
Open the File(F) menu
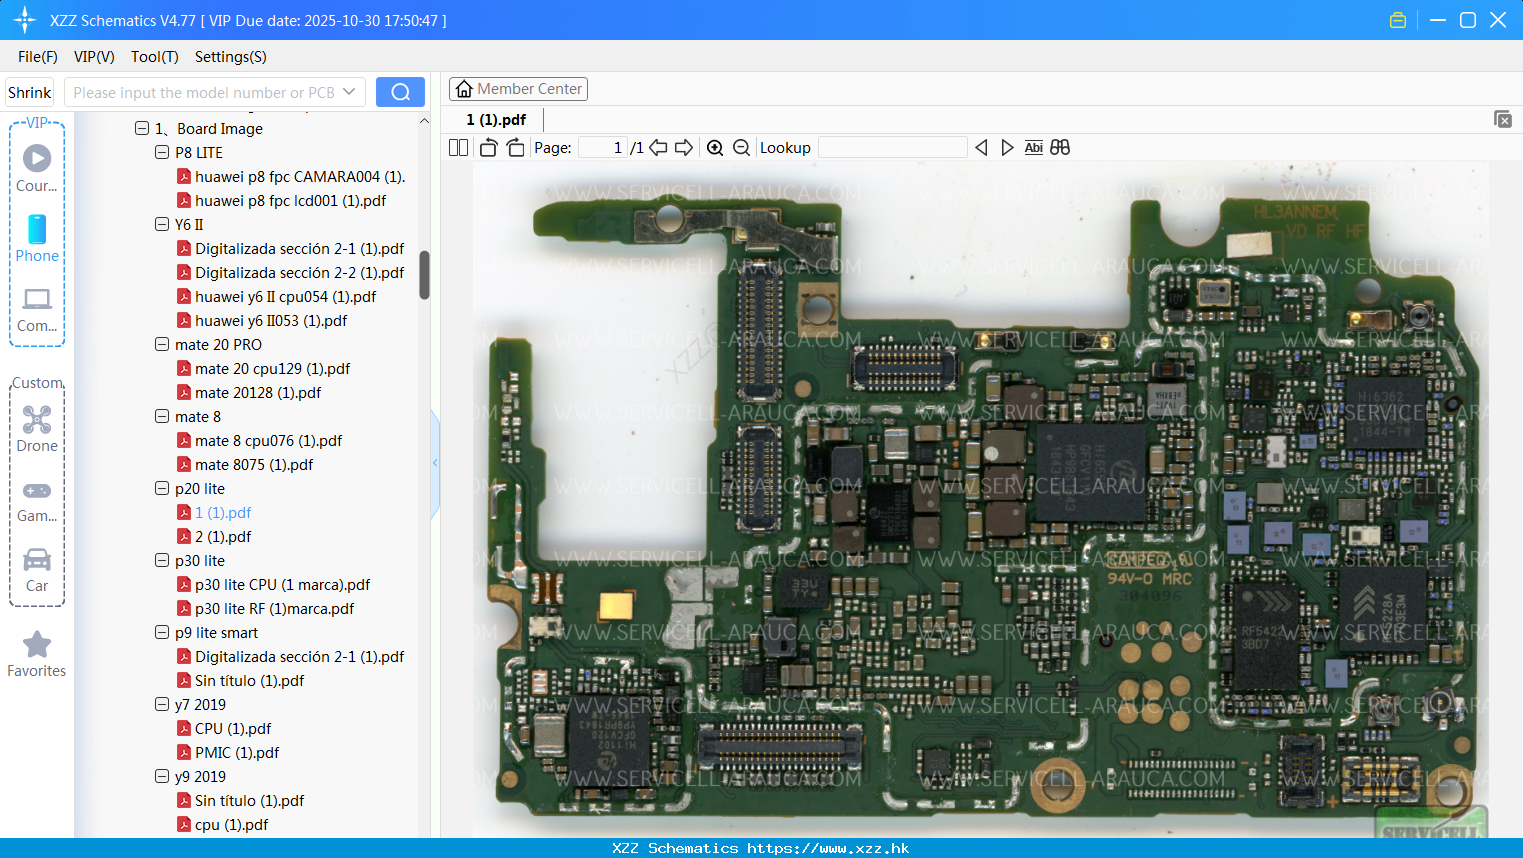(38, 57)
